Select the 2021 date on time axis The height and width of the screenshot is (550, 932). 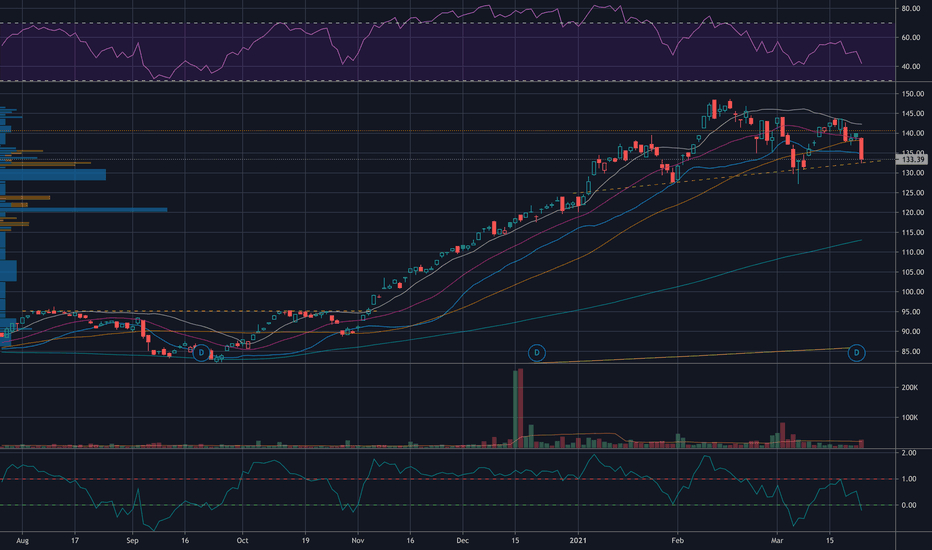tap(578, 540)
